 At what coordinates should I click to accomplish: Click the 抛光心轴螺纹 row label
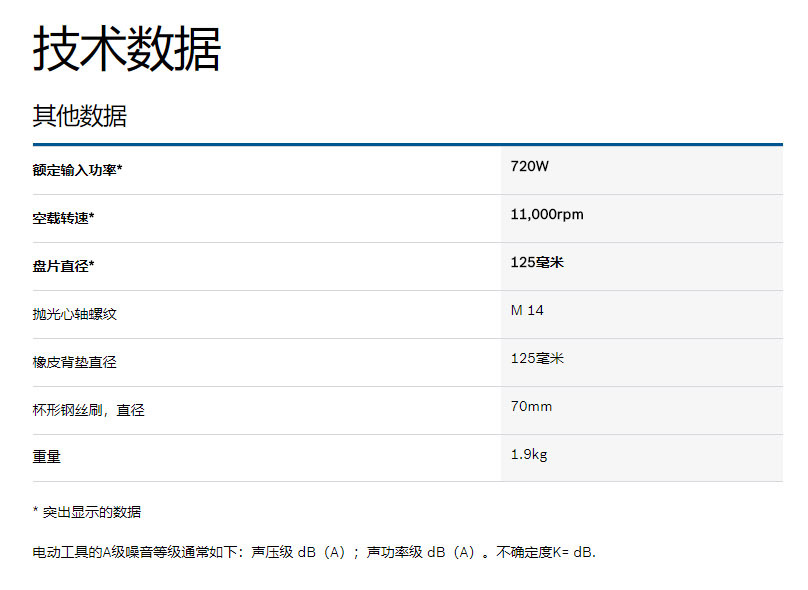(75, 314)
